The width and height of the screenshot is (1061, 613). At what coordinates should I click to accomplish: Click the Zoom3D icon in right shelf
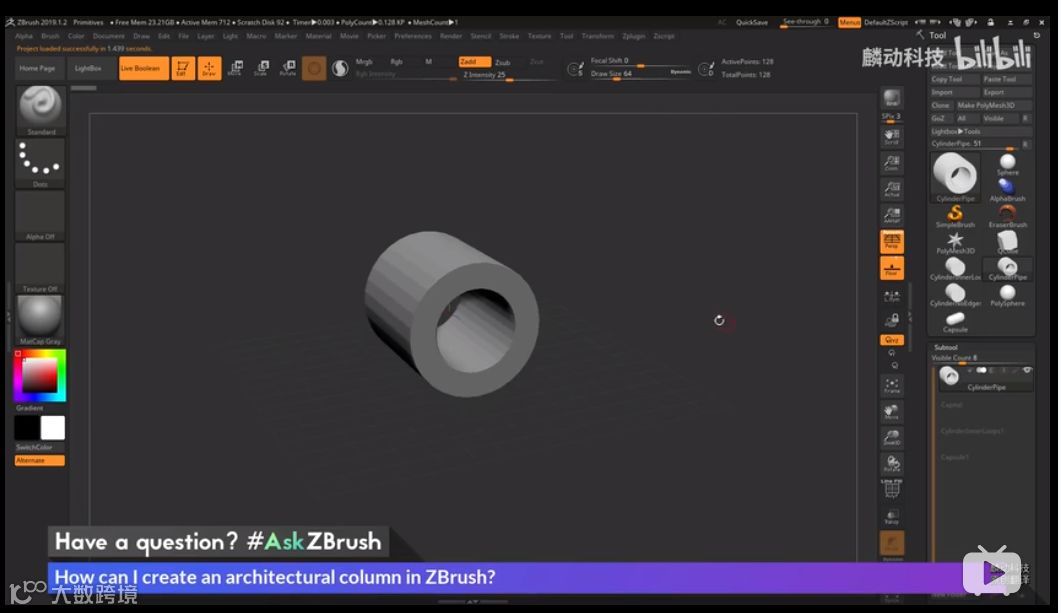(x=892, y=438)
